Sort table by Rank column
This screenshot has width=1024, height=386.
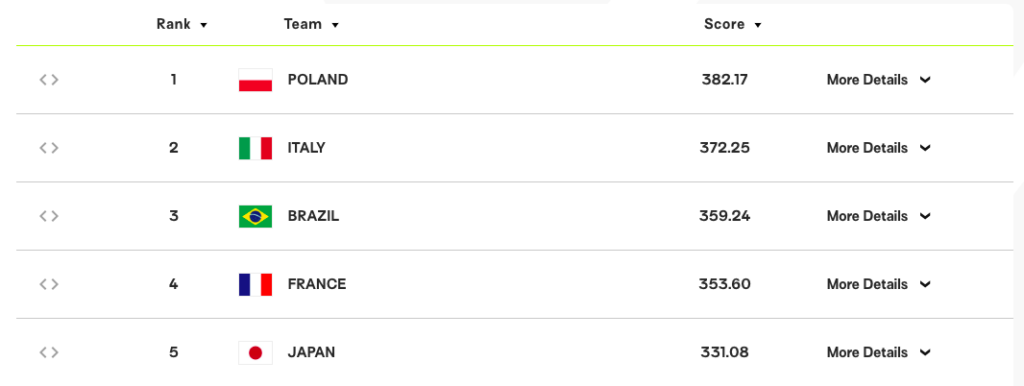[182, 24]
